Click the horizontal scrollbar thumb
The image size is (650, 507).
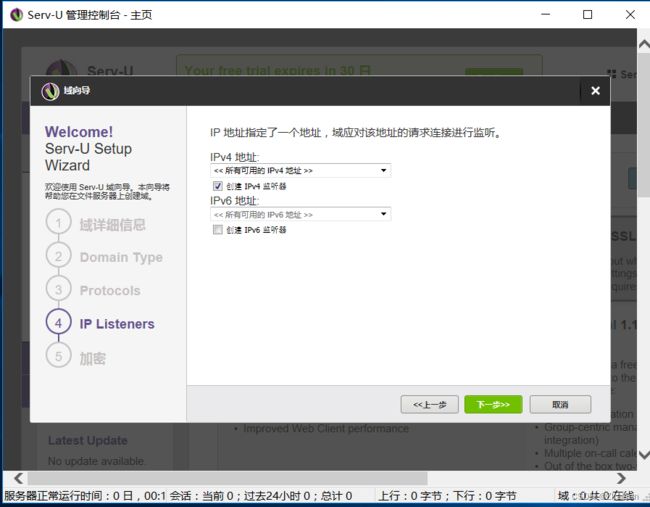click(x=228, y=478)
